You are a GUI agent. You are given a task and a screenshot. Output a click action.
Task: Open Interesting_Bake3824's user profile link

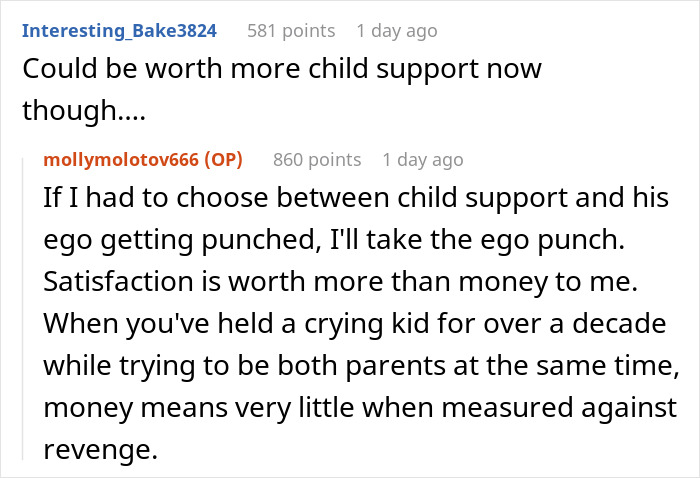(x=119, y=31)
